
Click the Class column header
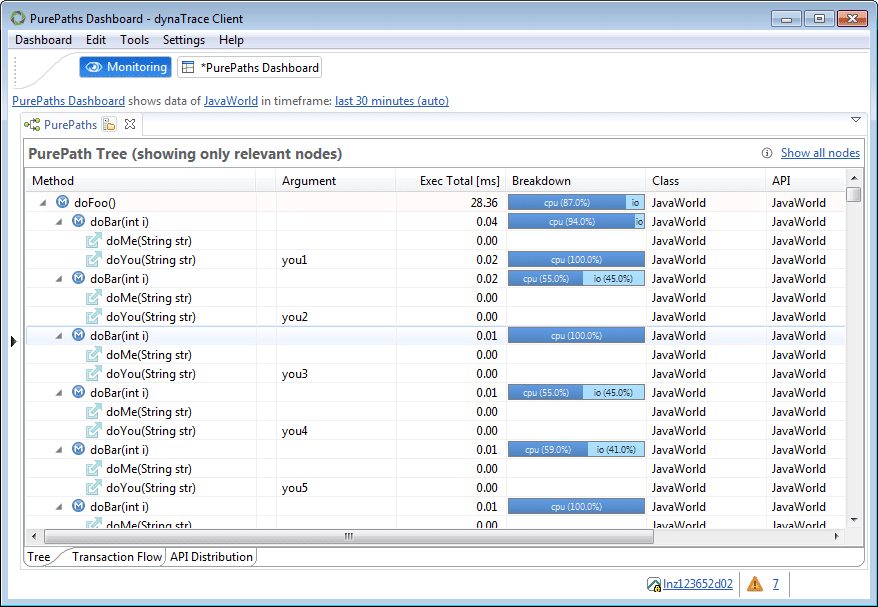coord(704,181)
